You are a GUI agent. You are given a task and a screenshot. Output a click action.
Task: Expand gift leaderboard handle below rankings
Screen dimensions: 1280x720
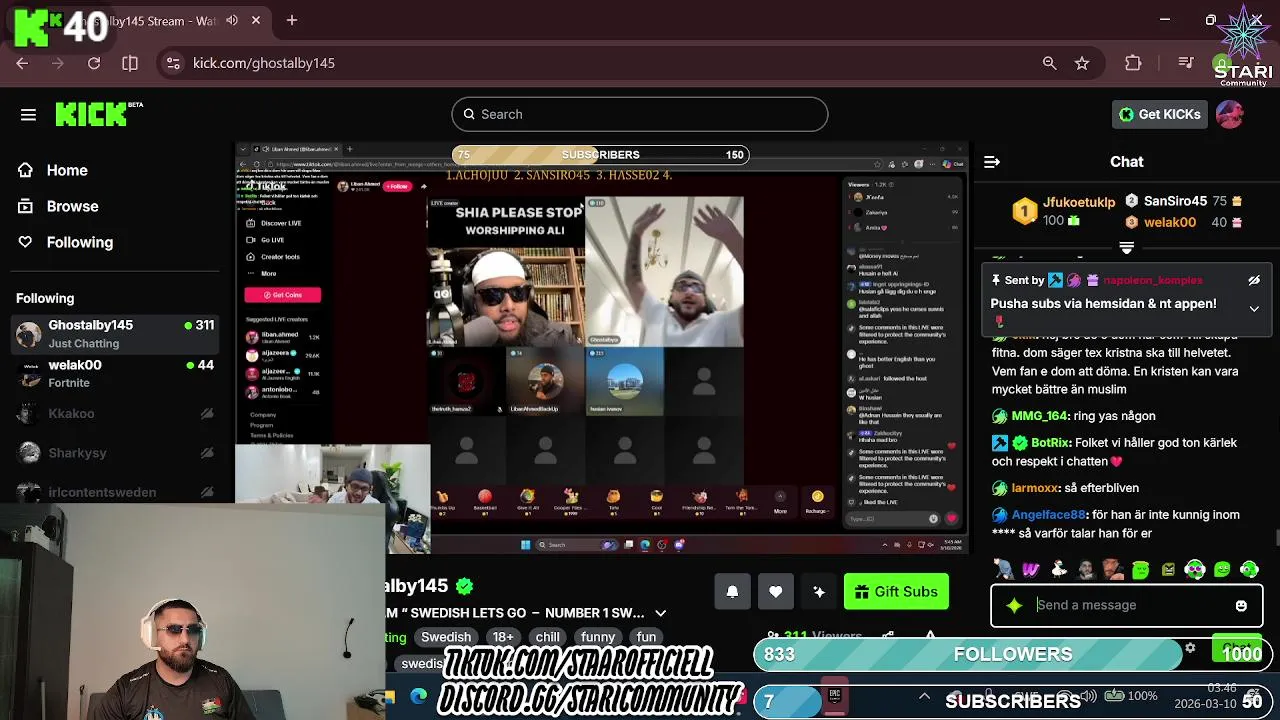pos(1126,247)
